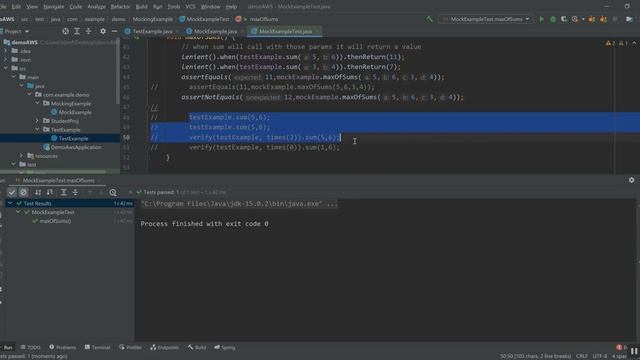Expand the StudentProj package
640x360 pixels.
pyautogui.click(x=37, y=121)
